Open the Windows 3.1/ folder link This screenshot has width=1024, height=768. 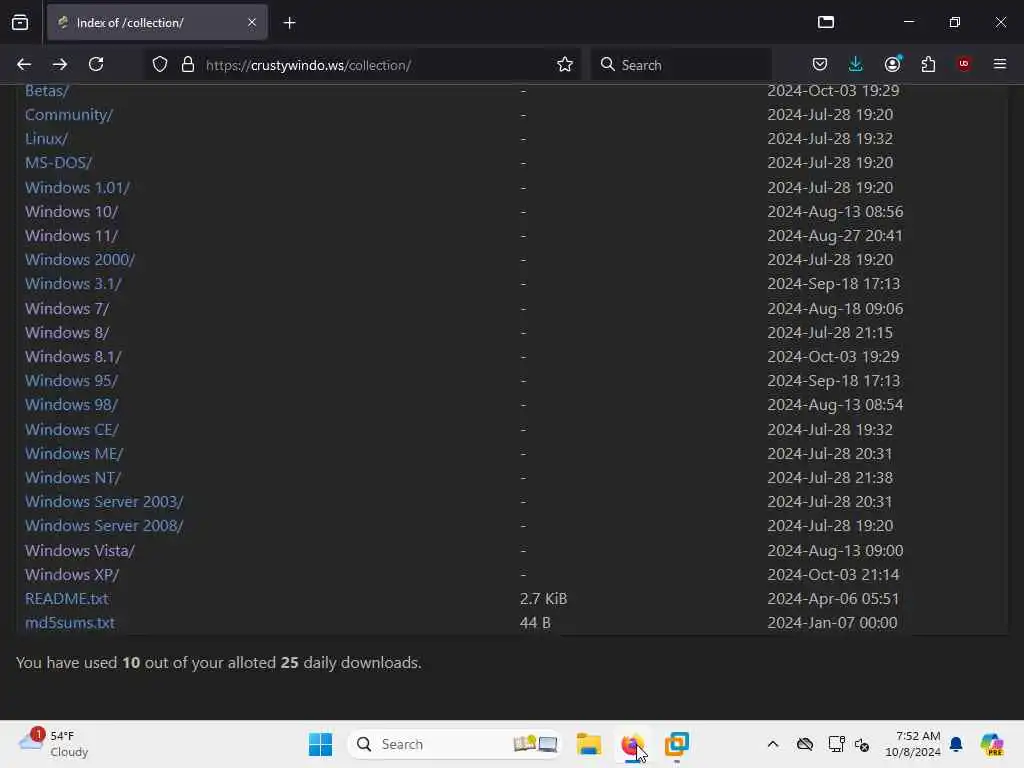tap(73, 284)
